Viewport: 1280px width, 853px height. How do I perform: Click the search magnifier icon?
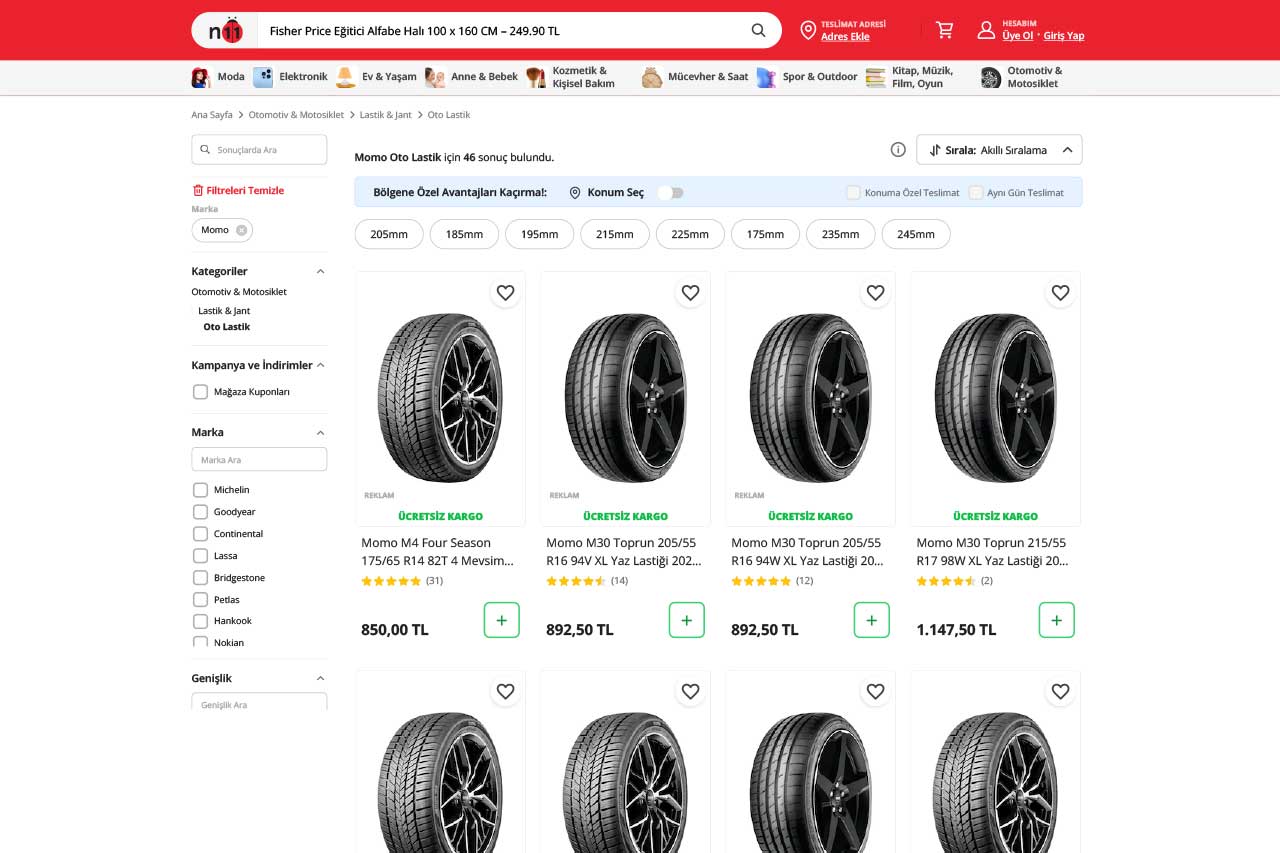coord(758,30)
